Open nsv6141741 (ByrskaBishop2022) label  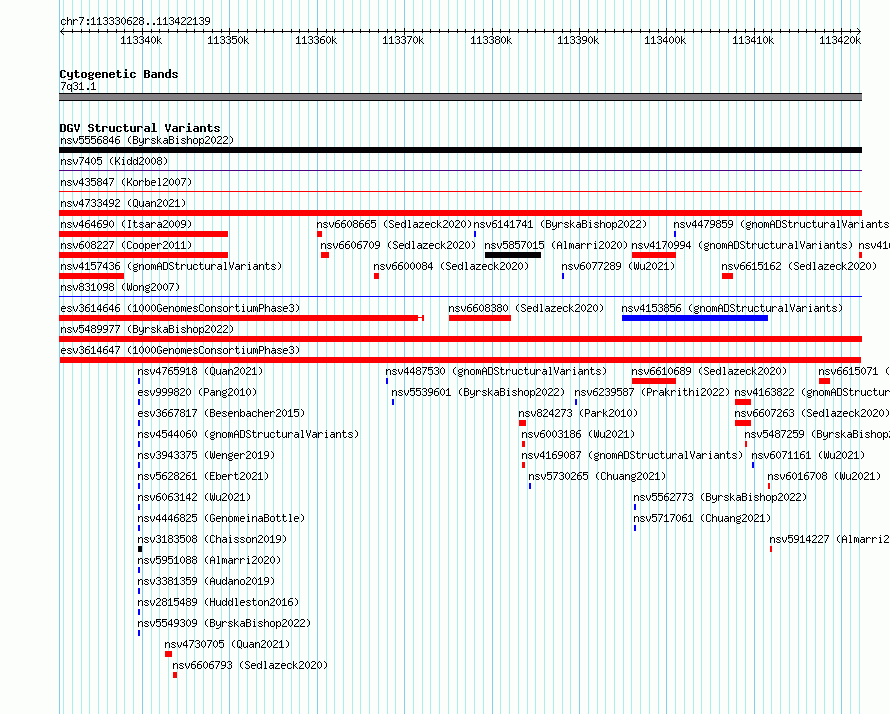[x=560, y=224]
